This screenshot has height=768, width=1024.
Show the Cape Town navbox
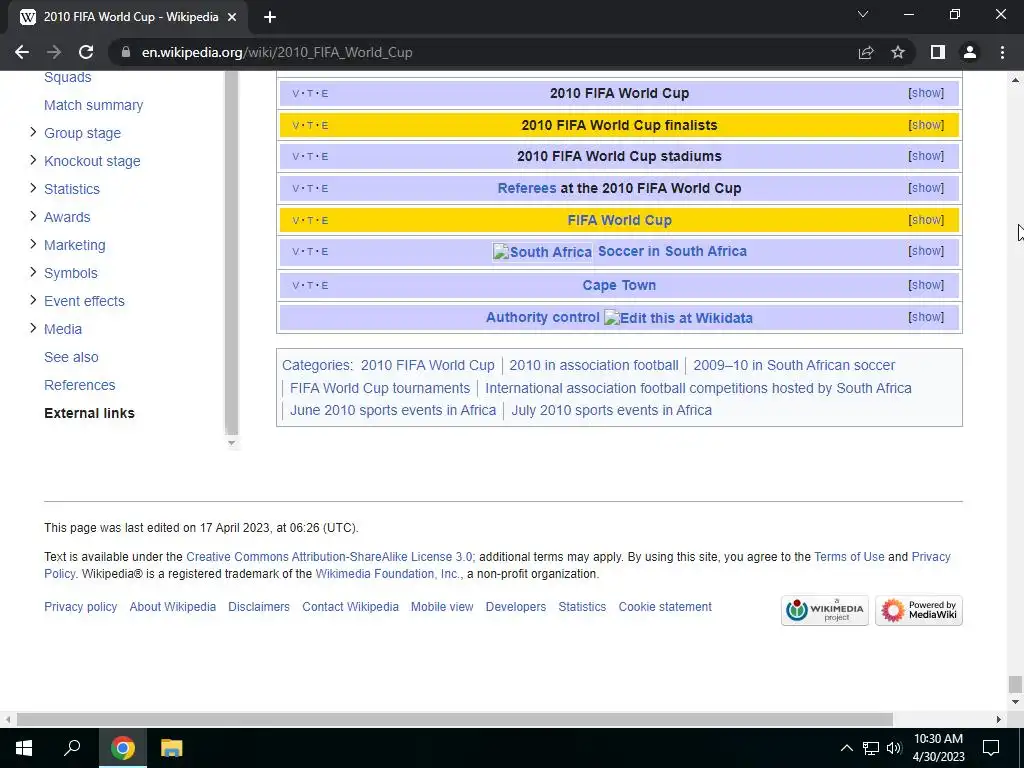[x=926, y=285]
